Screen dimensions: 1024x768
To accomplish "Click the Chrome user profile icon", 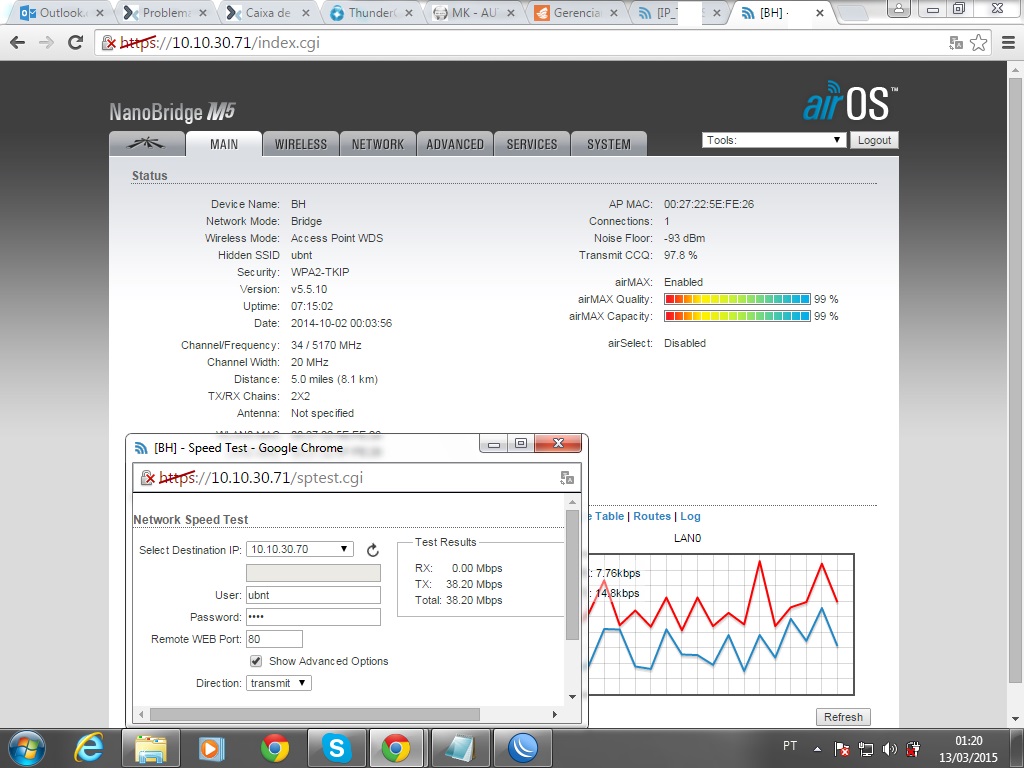I will coord(899,8).
